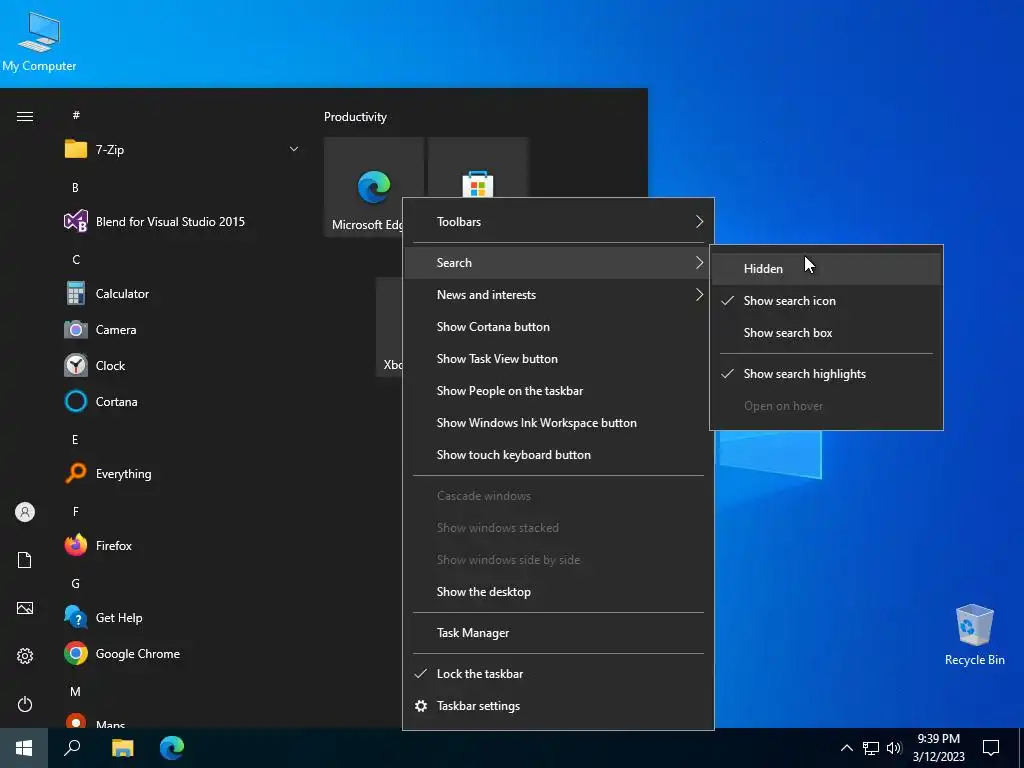Screen dimensions: 1024x768
Task: Launch Cortana from the app list
Action: point(183,402)
